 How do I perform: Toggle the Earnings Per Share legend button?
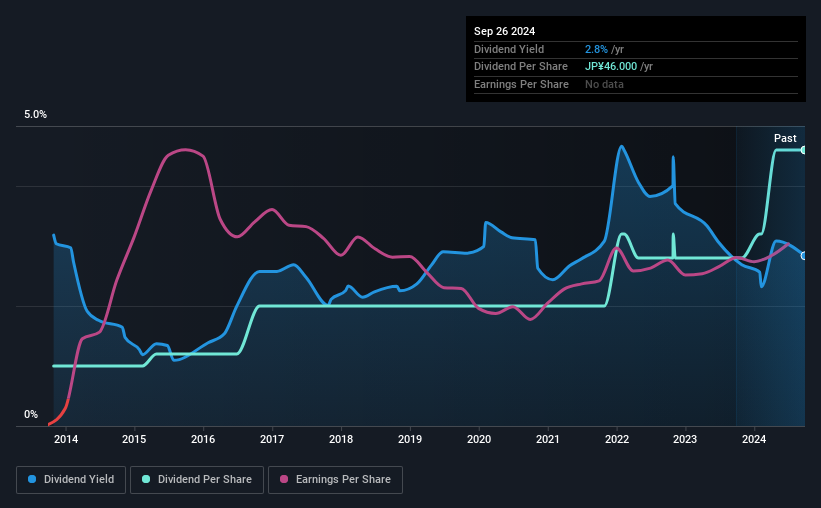point(335,480)
